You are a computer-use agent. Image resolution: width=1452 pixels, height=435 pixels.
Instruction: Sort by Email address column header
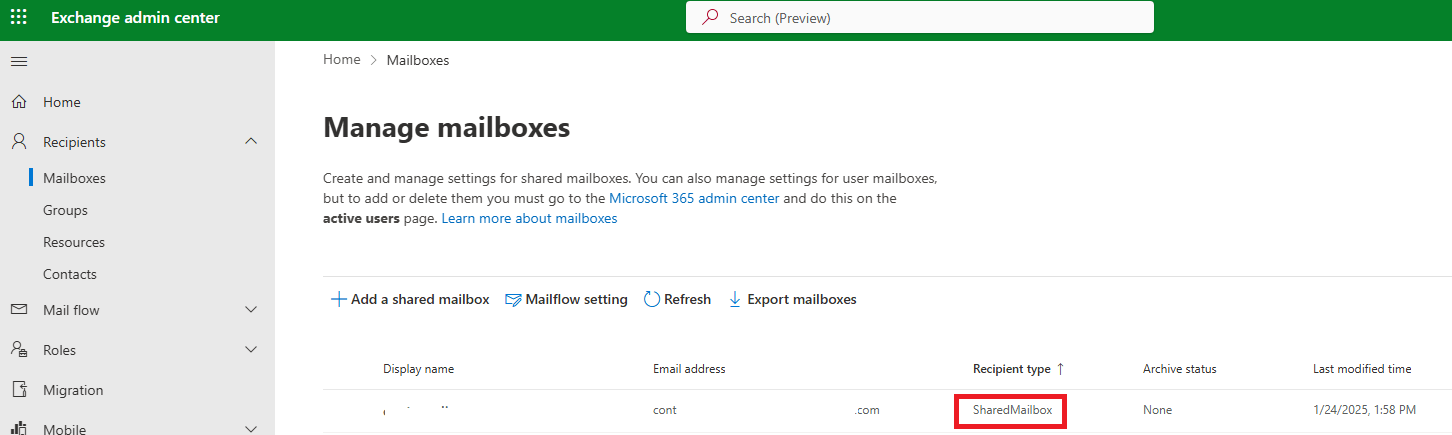pyautogui.click(x=689, y=369)
